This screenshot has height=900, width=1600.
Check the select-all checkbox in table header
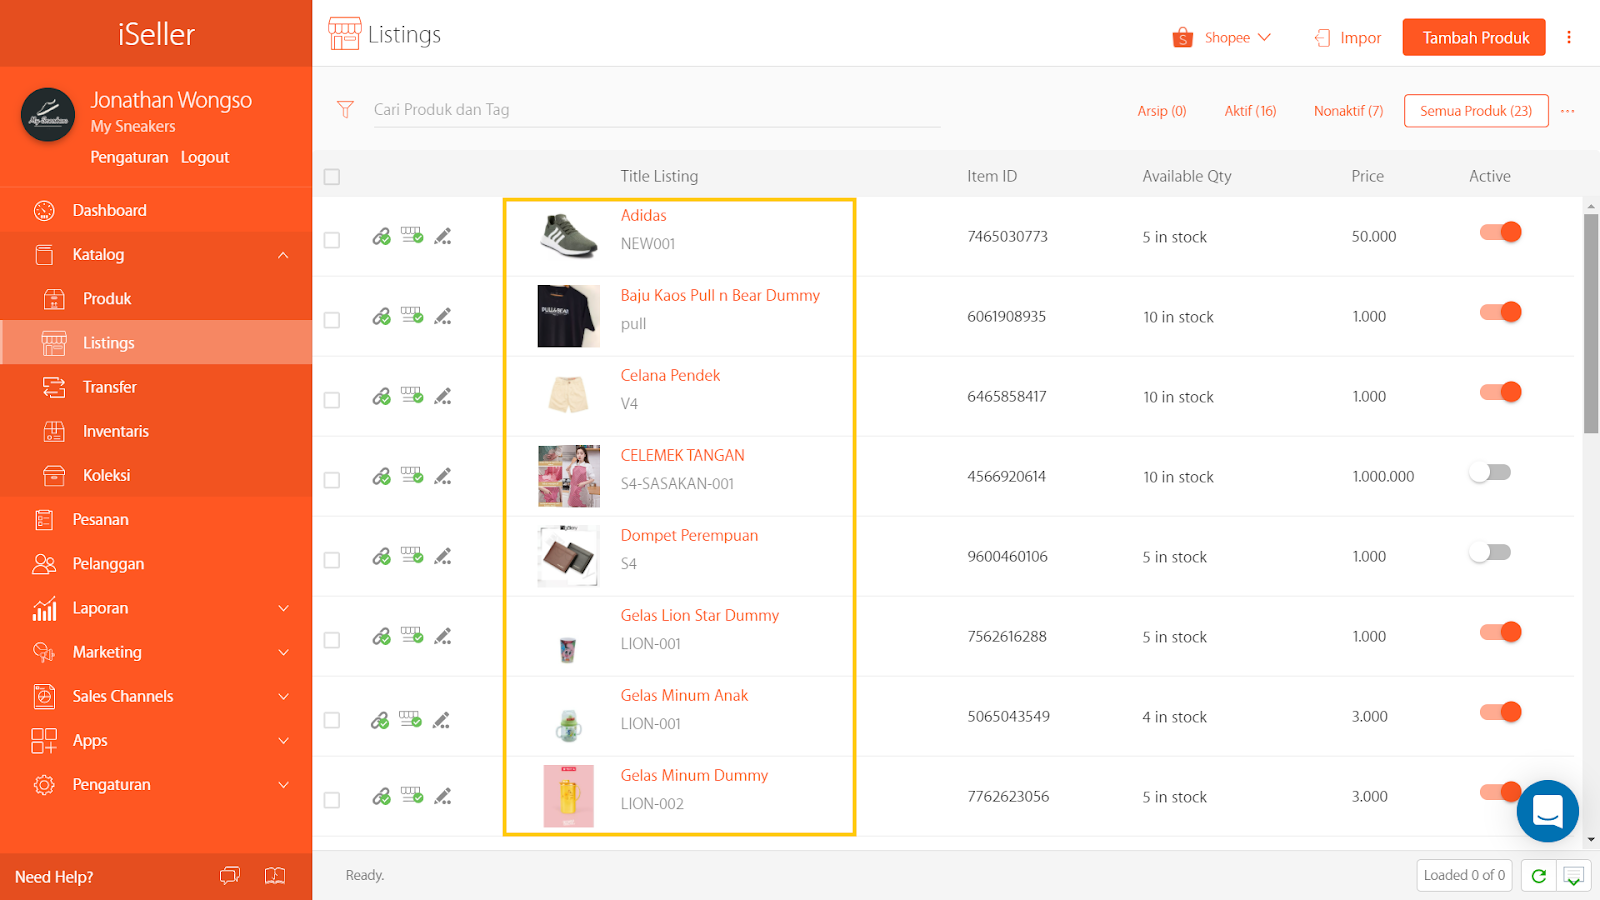pyautogui.click(x=331, y=175)
